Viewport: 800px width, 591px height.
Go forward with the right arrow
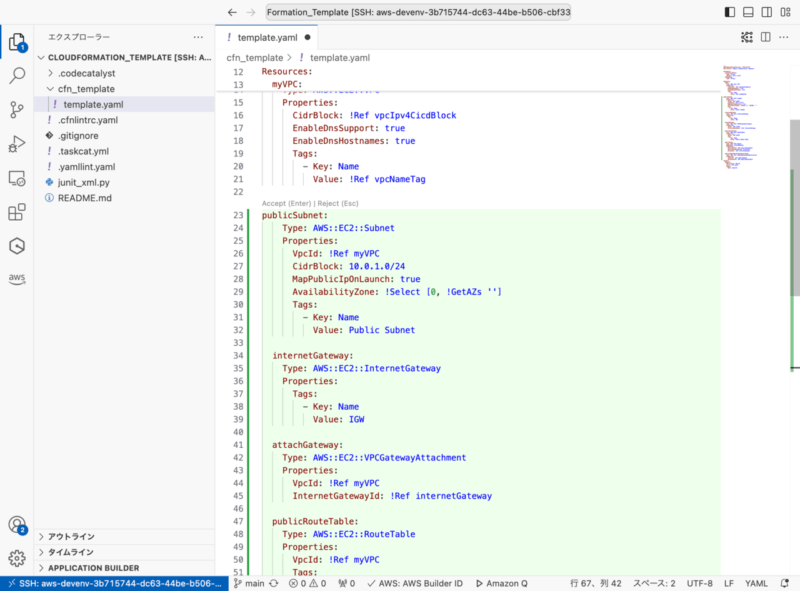tap(251, 12)
